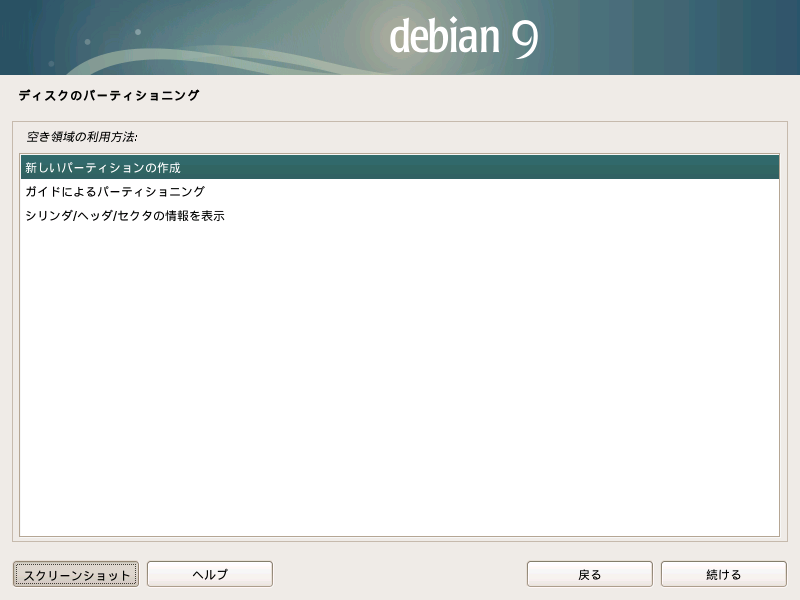This screenshot has width=800, height=600.
Task: Click the white space right of ガイドによるパーティショニング
Action: pos(500,192)
